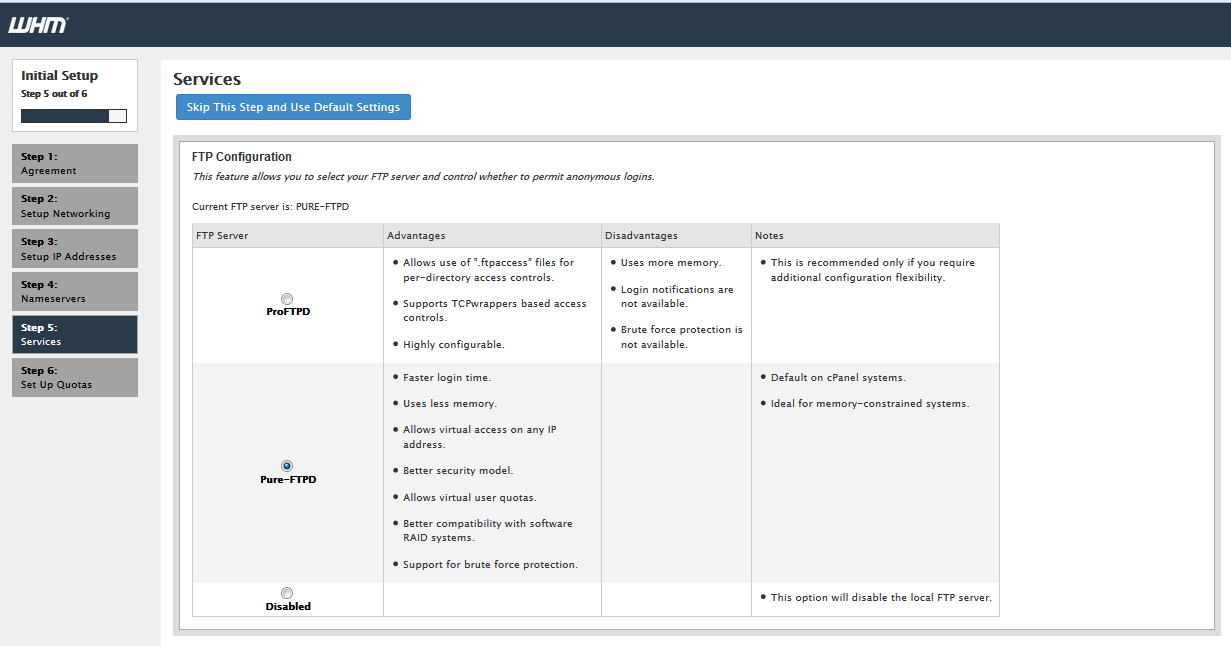This screenshot has height=646, width=1231.
Task: Navigate to Step 3: Setup IP Addresses
Action: [75, 249]
